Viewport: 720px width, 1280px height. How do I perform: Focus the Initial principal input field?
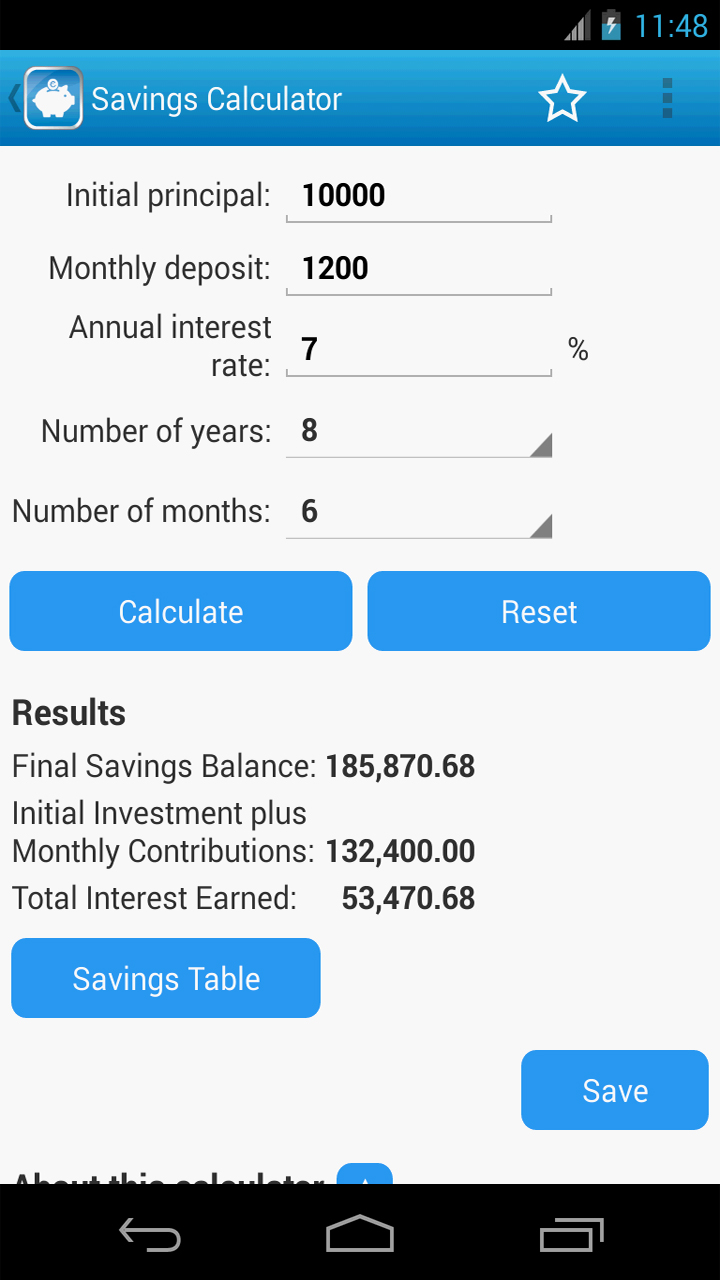tap(418, 196)
